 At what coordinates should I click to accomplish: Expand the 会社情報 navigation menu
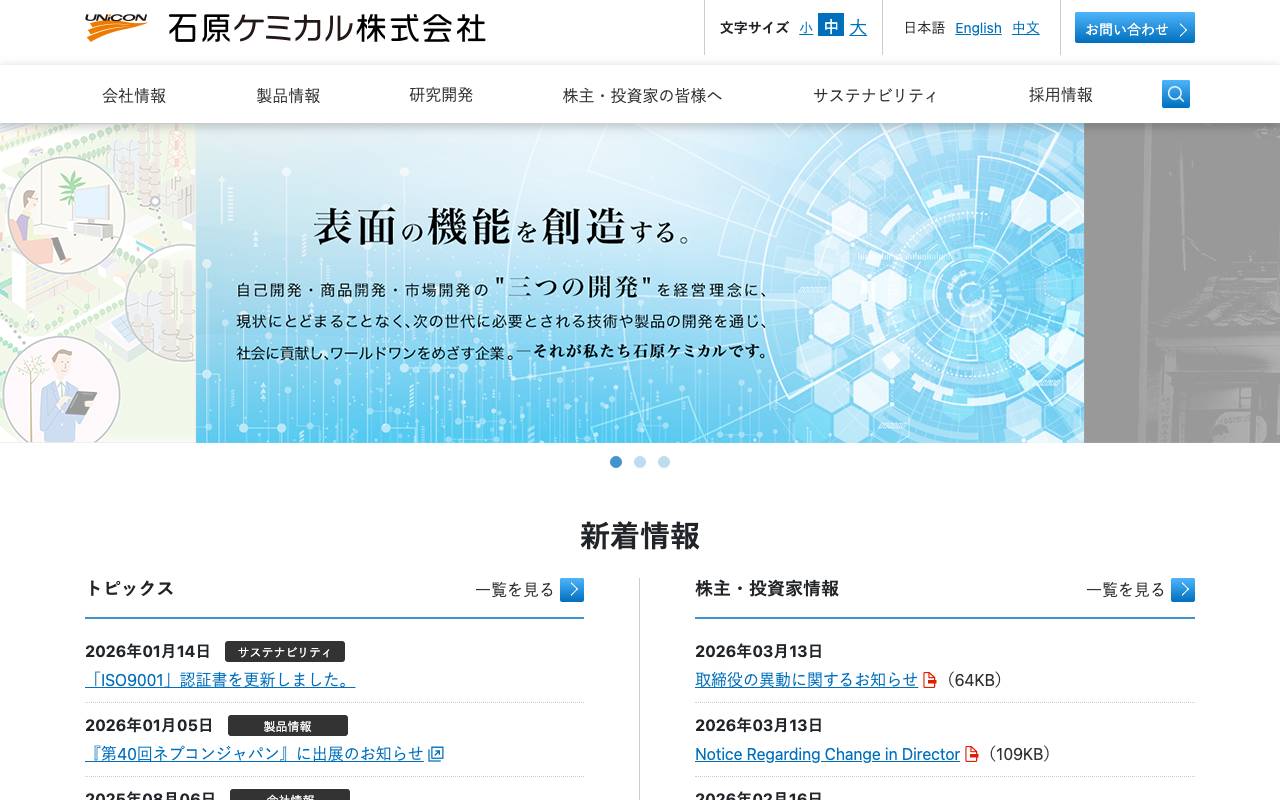coord(134,95)
